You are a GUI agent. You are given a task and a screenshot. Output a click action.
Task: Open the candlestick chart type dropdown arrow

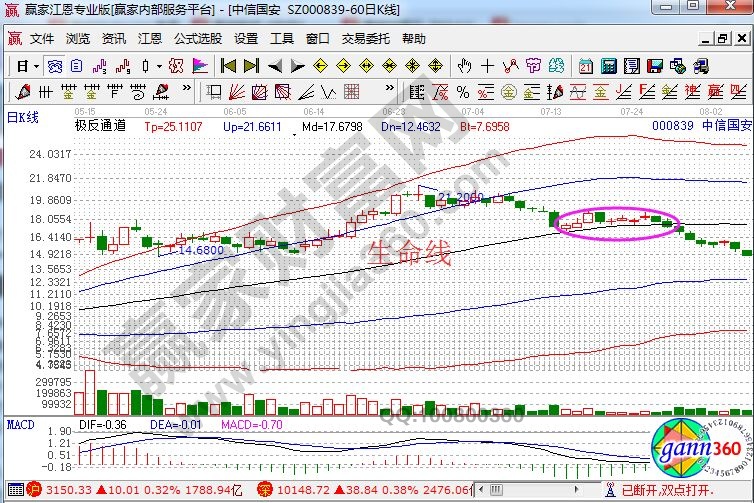[x=160, y=66]
